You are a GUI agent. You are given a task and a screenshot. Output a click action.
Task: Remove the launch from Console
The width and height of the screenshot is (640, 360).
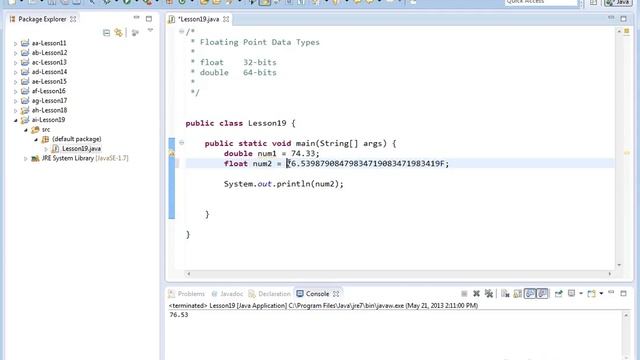tap(476, 294)
